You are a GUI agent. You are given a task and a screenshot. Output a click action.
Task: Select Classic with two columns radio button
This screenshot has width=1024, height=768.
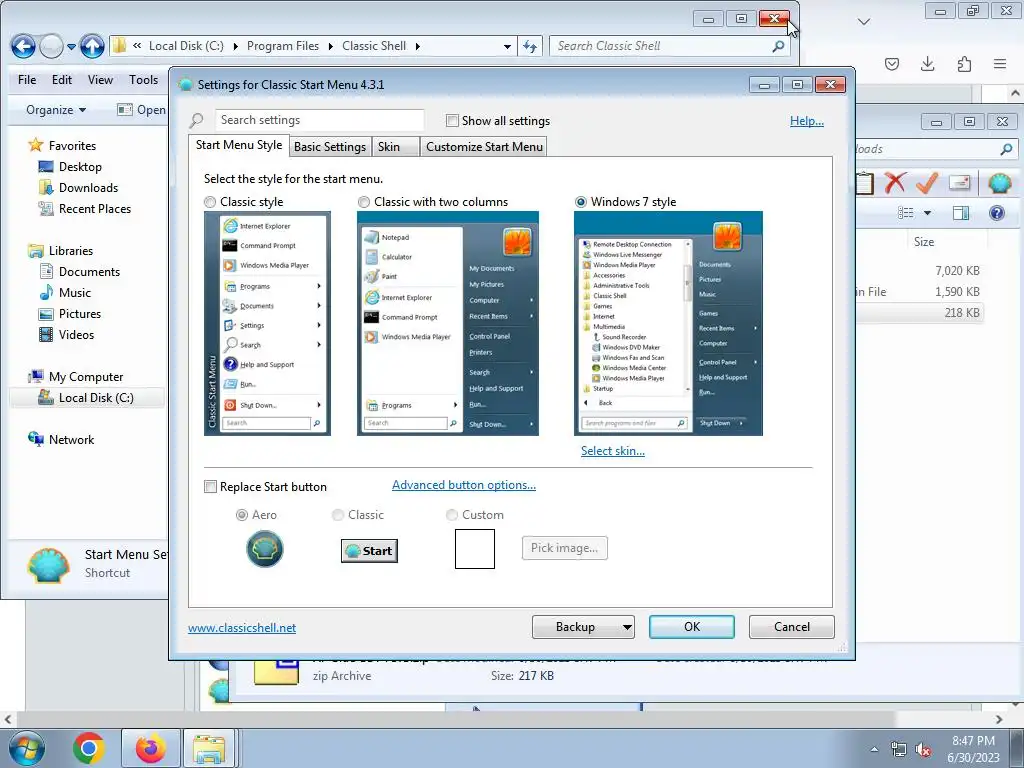[x=364, y=202]
